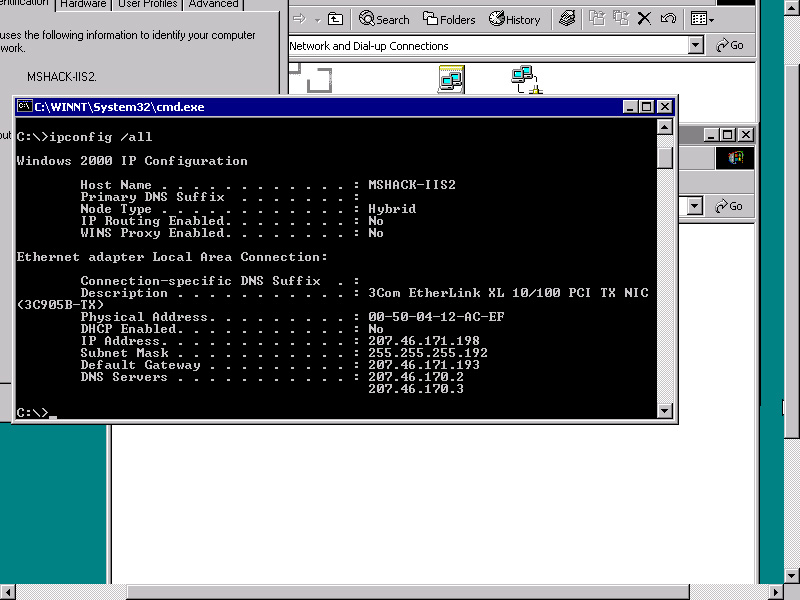The height and width of the screenshot is (600, 800).
Task: Click the Delete (X) toolbar icon
Action: 644,19
